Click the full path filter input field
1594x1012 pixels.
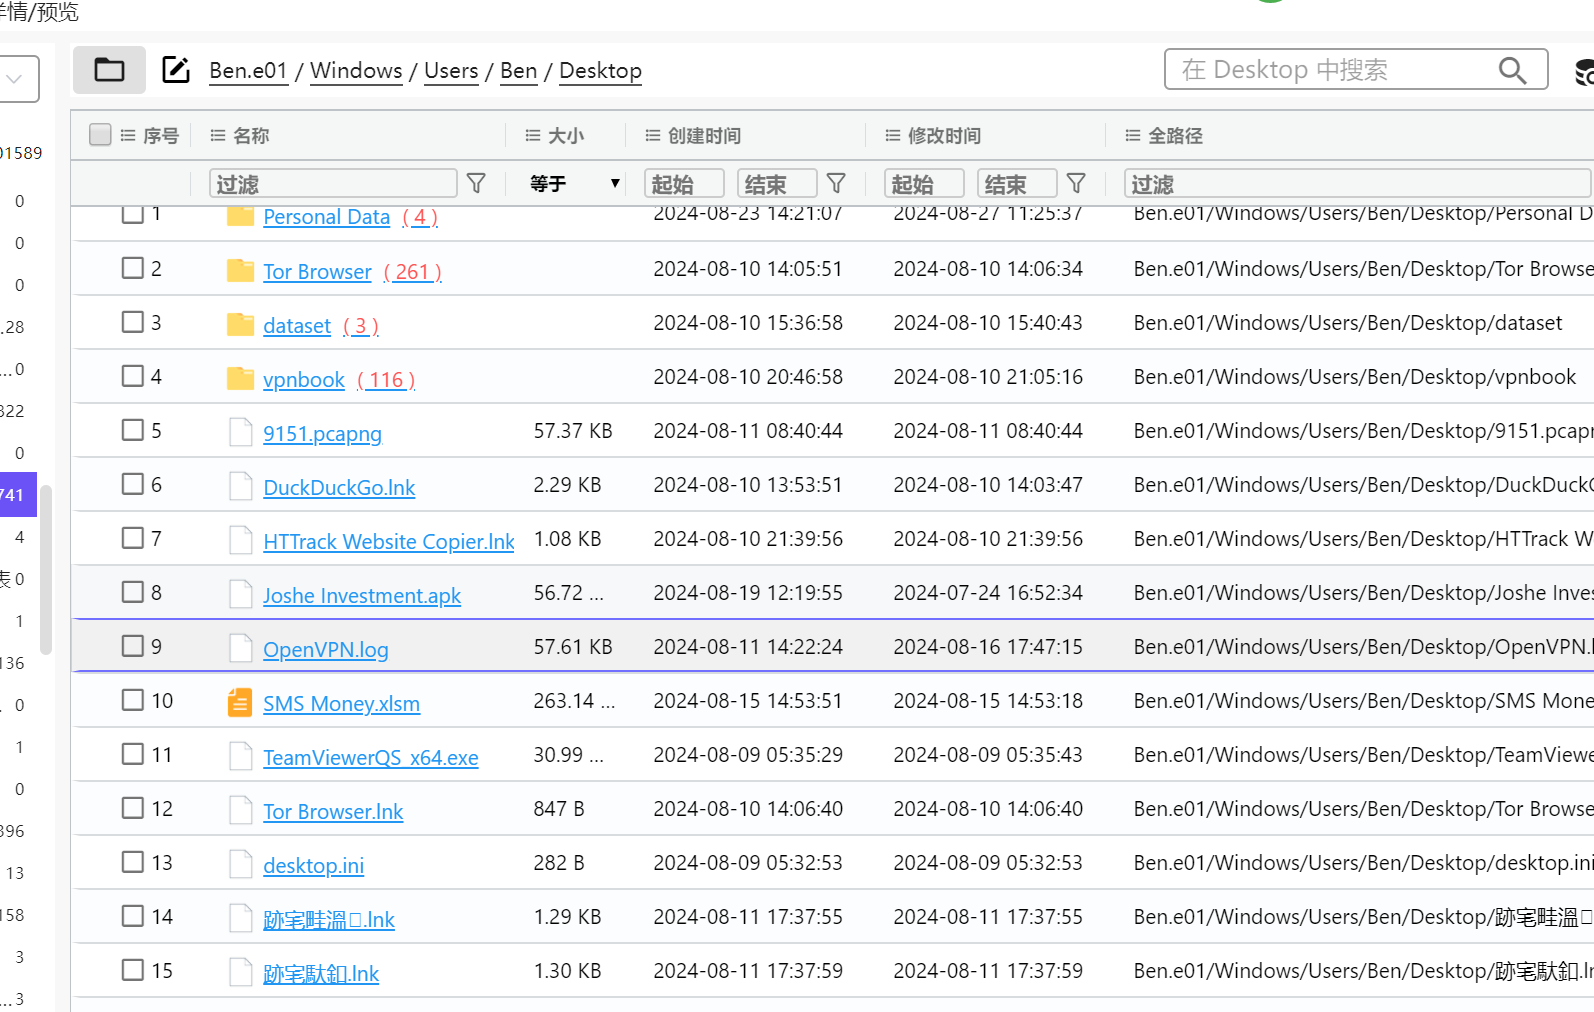[1357, 183]
